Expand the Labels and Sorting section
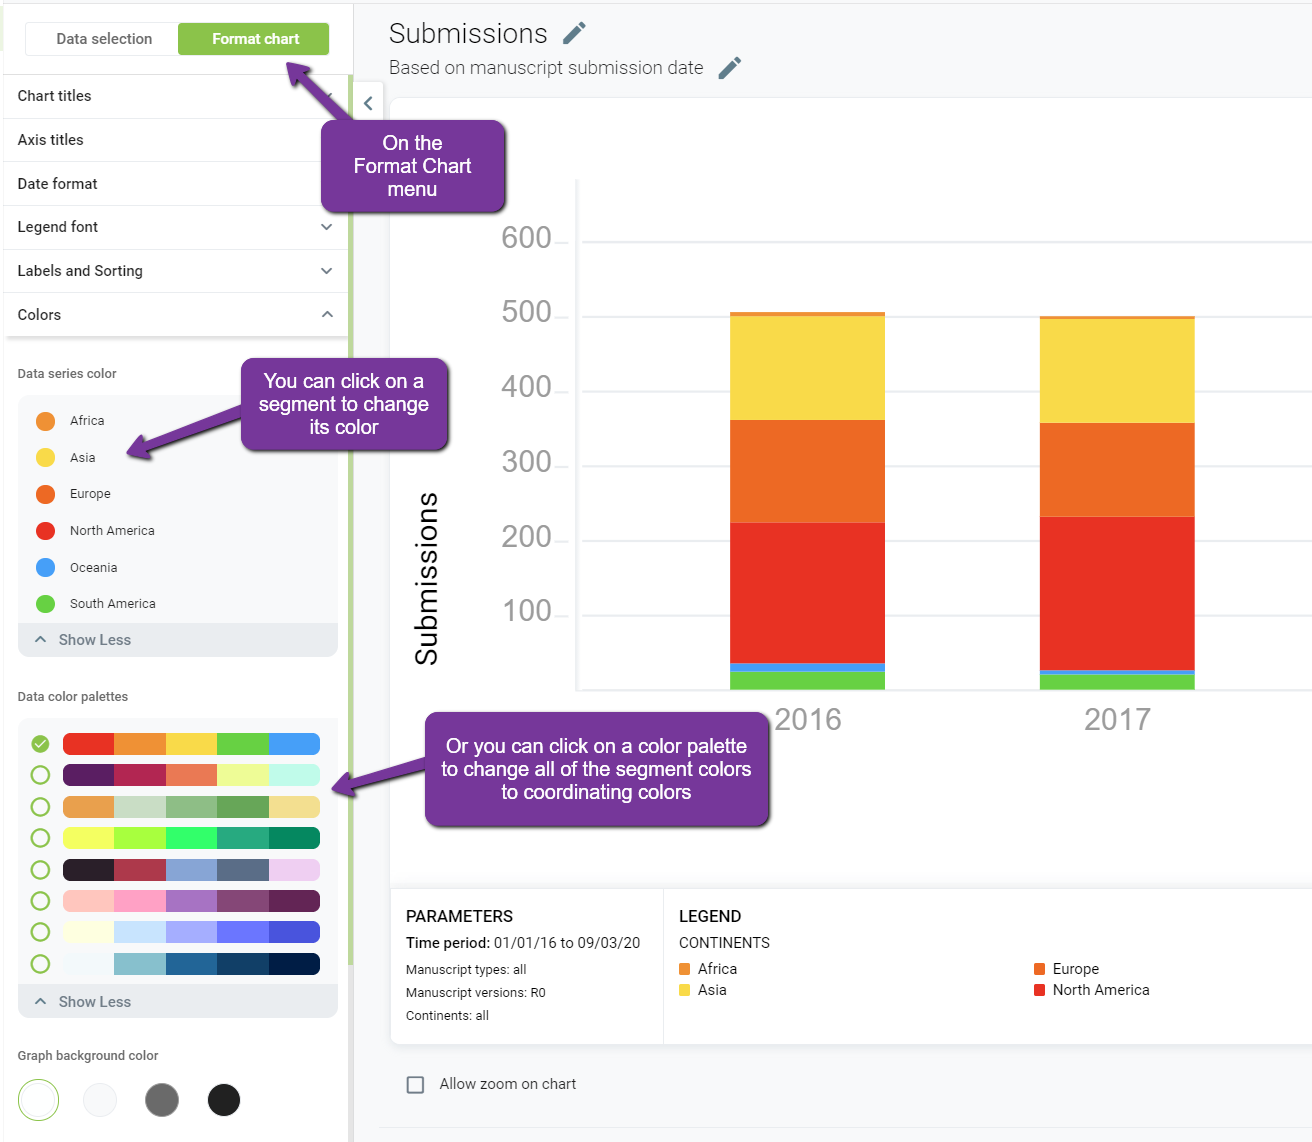1312x1142 pixels. point(326,271)
